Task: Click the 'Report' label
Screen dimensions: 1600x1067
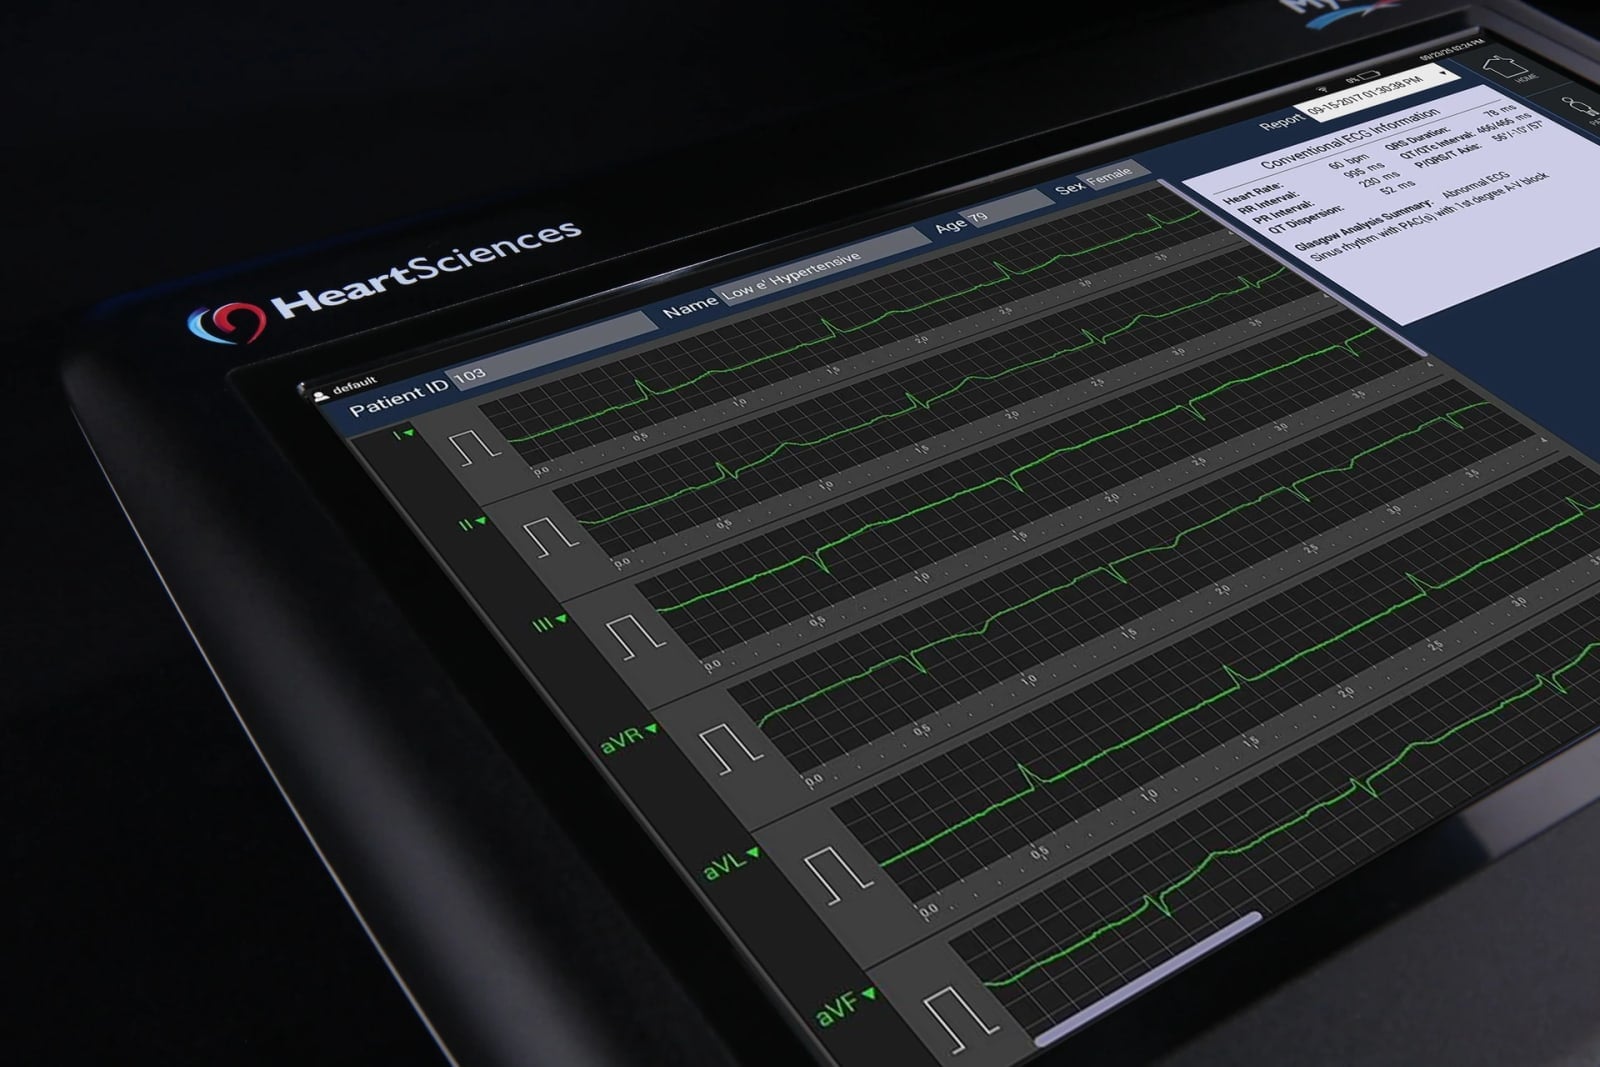Action: pyautogui.click(x=1282, y=124)
